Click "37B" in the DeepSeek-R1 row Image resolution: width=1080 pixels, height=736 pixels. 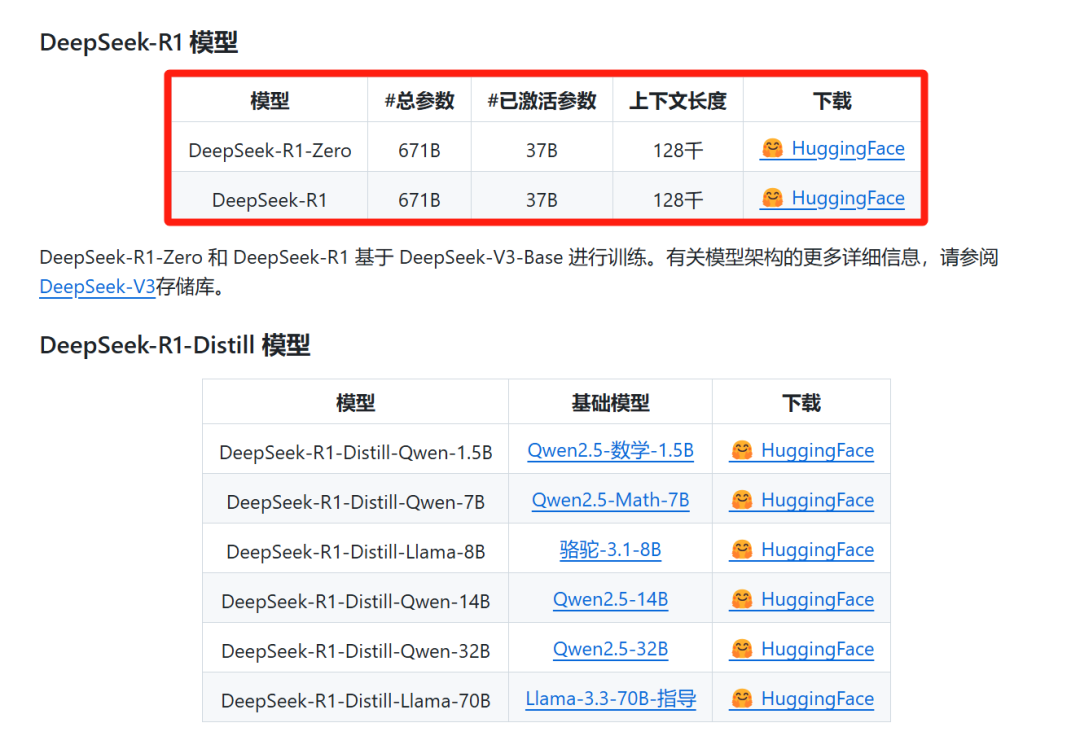coord(542,200)
